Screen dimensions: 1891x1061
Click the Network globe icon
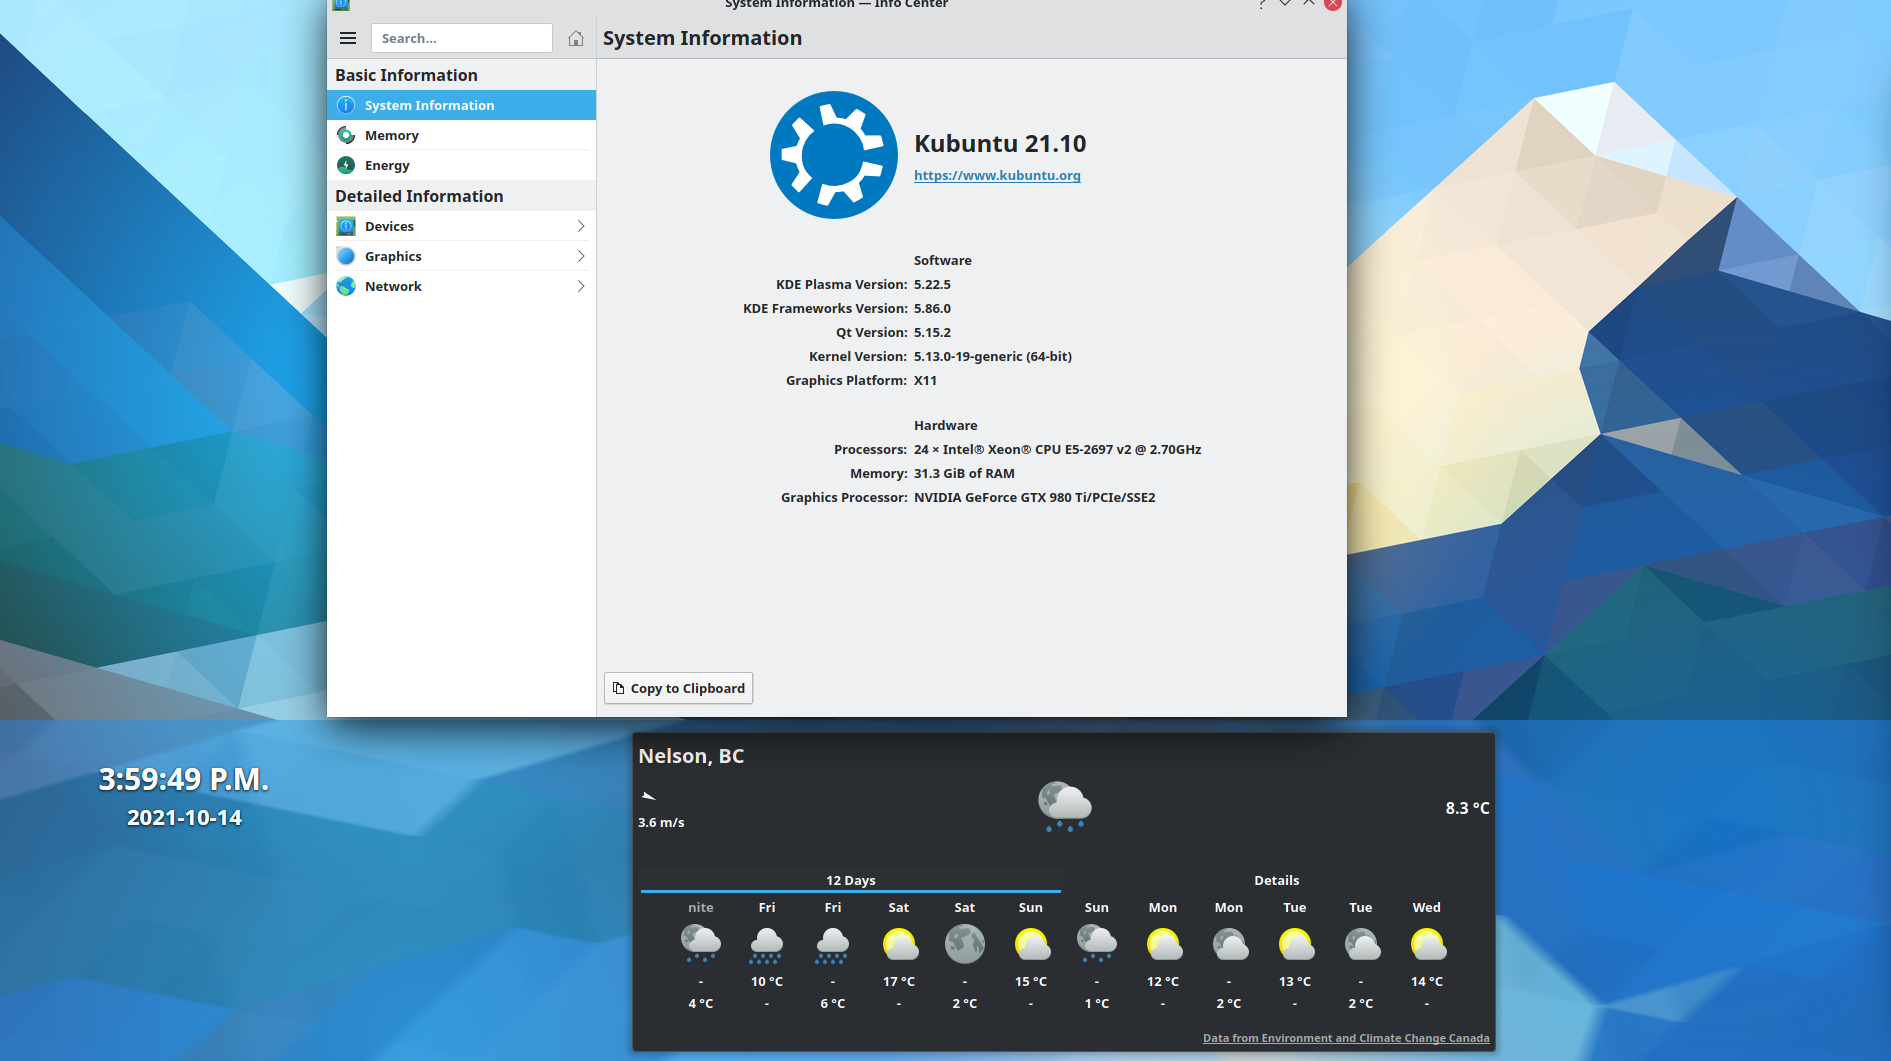click(346, 286)
